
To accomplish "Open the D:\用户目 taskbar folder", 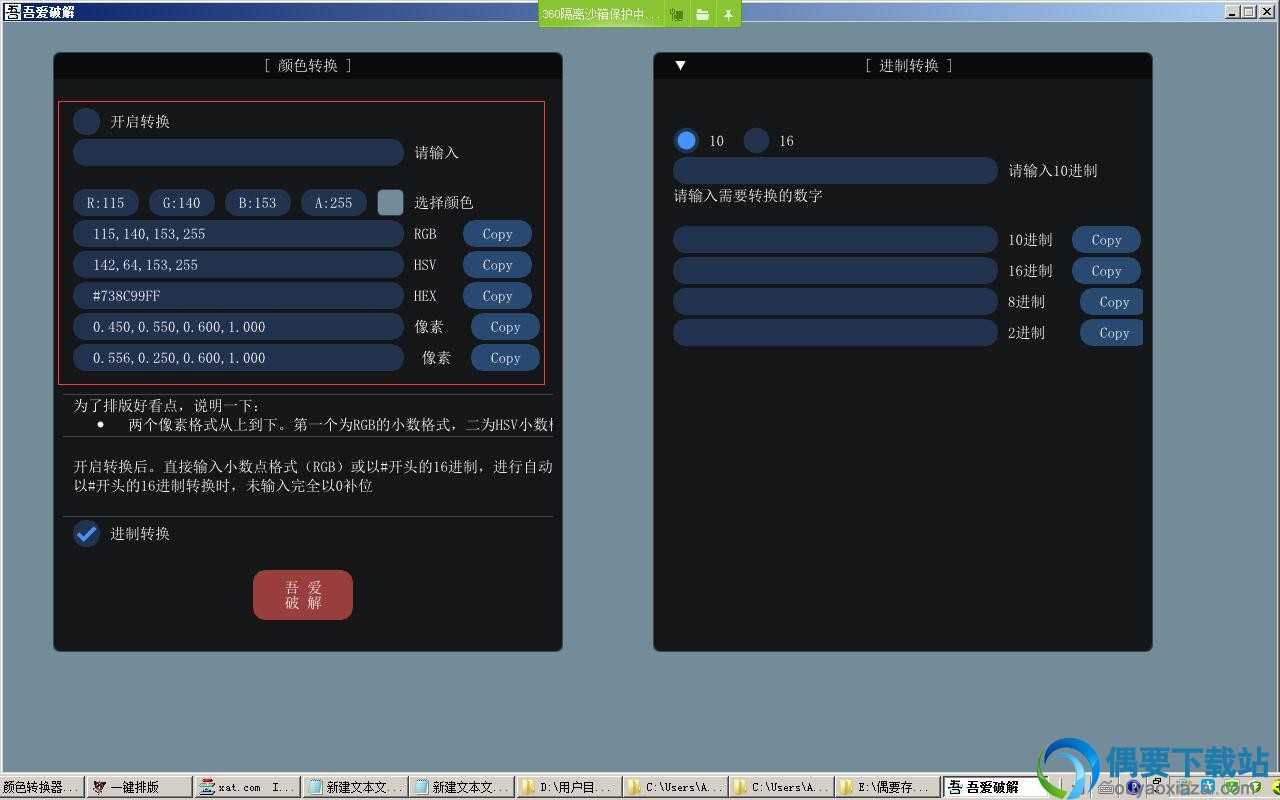I will tap(569, 787).
